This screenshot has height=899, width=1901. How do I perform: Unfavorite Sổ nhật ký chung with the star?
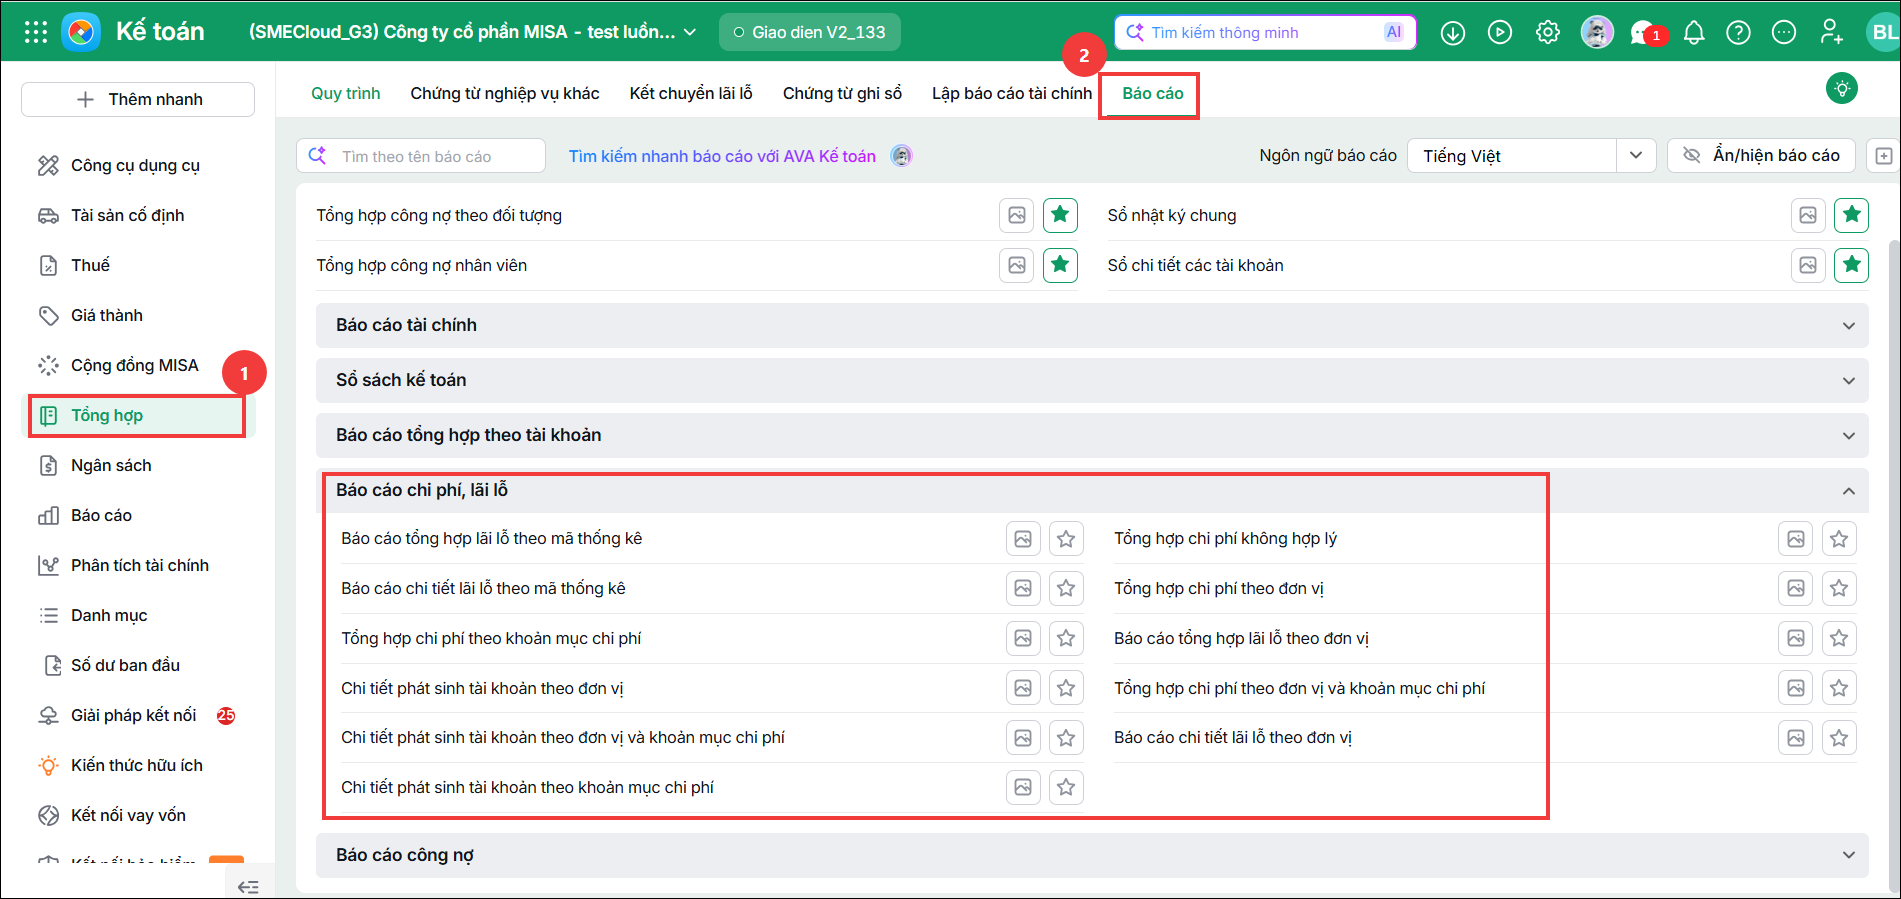(1852, 214)
